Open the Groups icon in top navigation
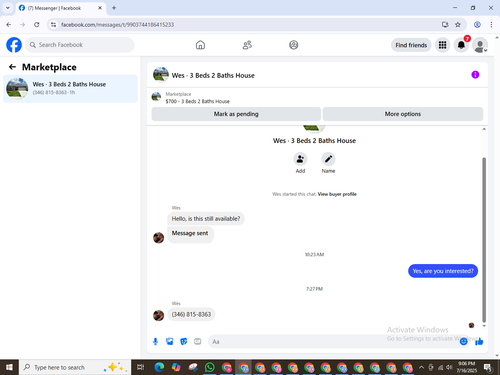 [x=294, y=45]
